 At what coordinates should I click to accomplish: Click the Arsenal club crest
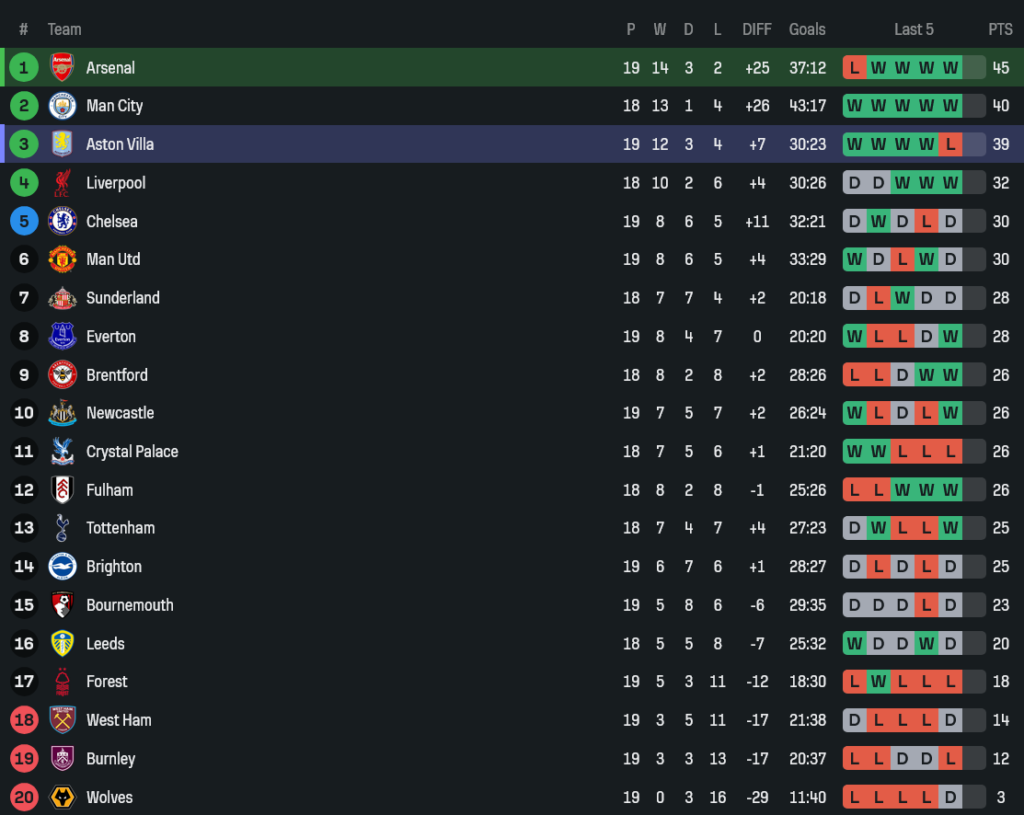62,68
